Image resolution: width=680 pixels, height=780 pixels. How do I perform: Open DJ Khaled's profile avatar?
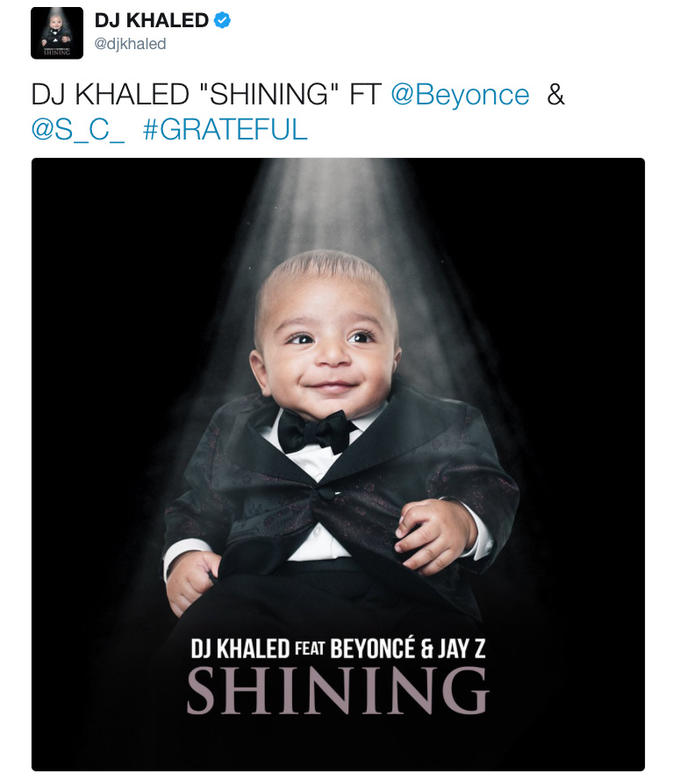[x=57, y=33]
